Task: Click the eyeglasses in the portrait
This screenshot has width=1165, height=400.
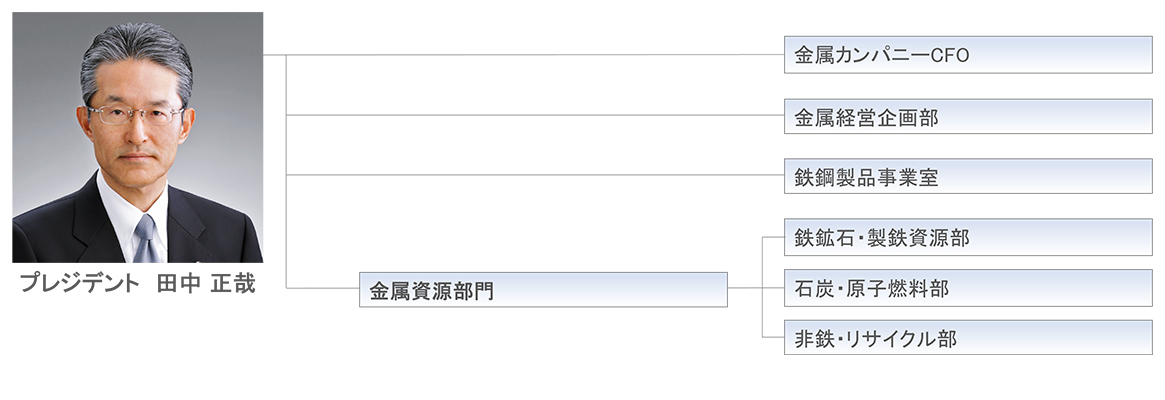Action: point(135,114)
